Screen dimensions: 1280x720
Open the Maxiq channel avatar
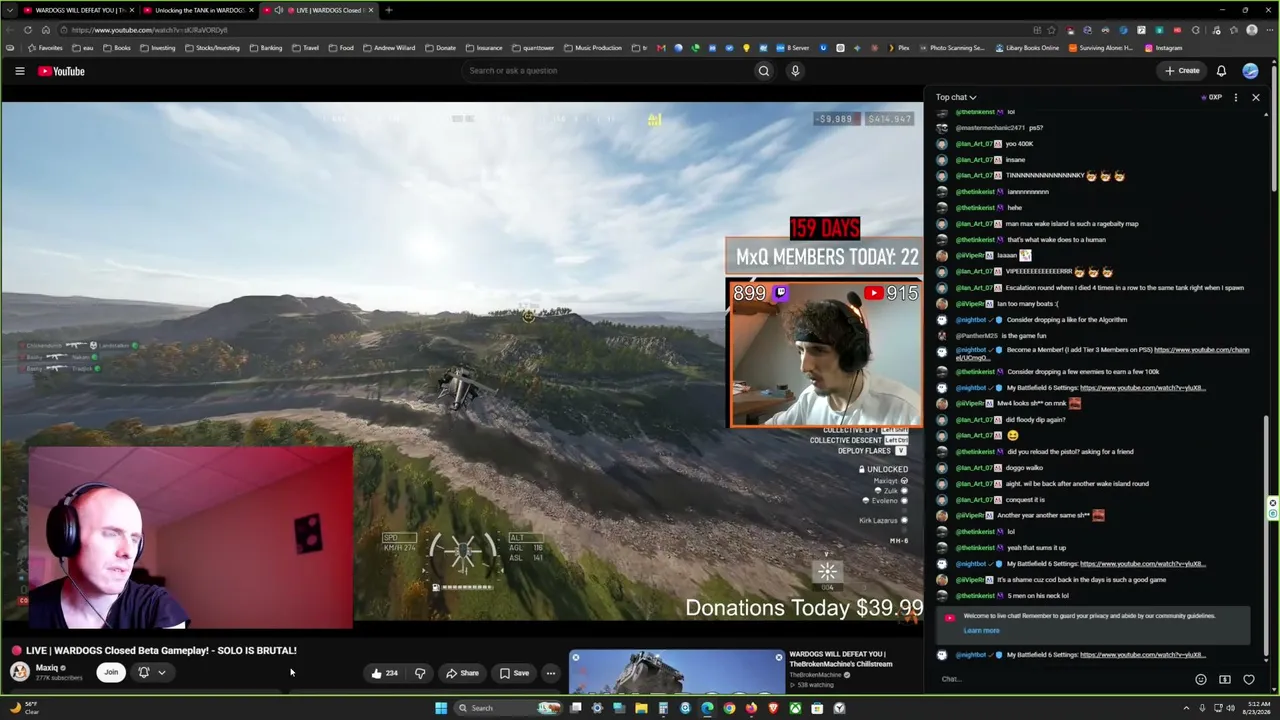point(19,671)
